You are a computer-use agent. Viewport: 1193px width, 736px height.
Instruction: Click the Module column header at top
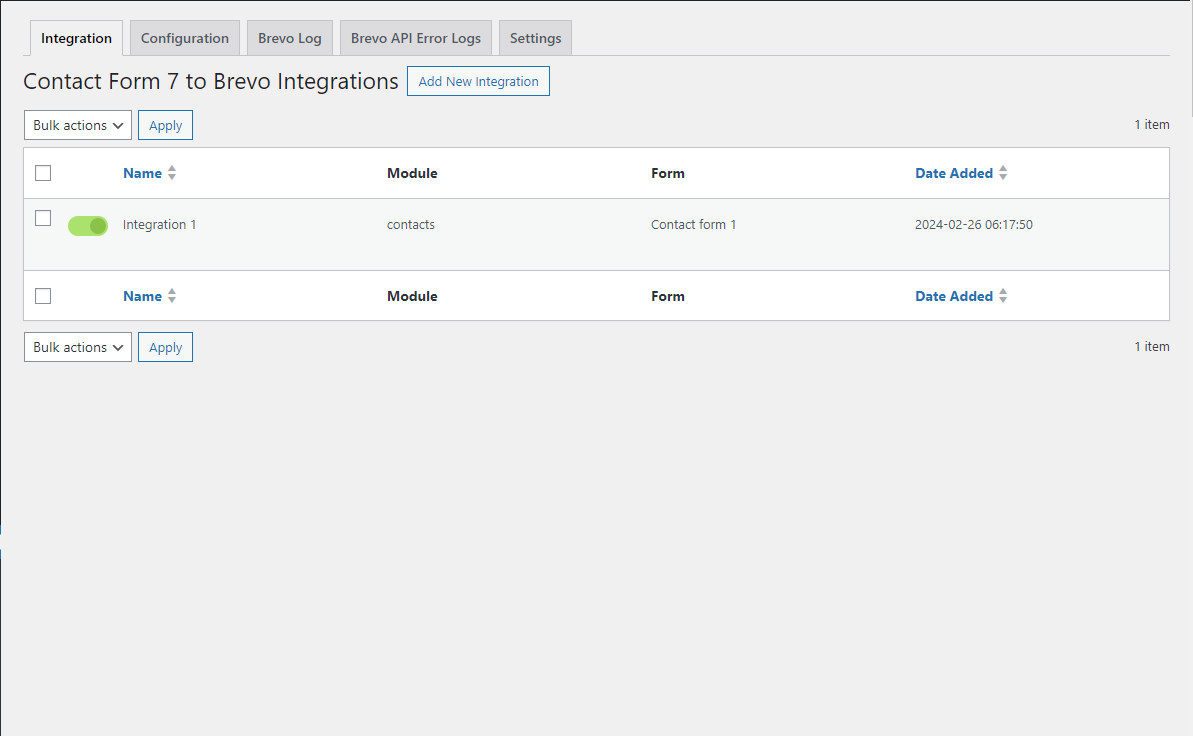(412, 173)
